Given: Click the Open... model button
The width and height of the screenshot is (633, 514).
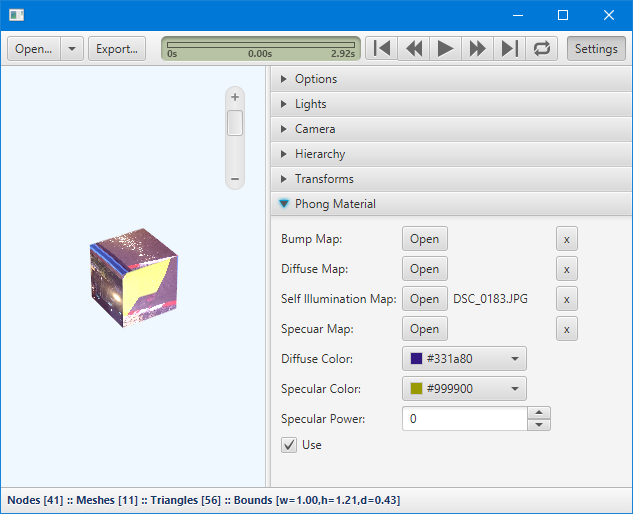Looking at the screenshot, I should coord(34,49).
